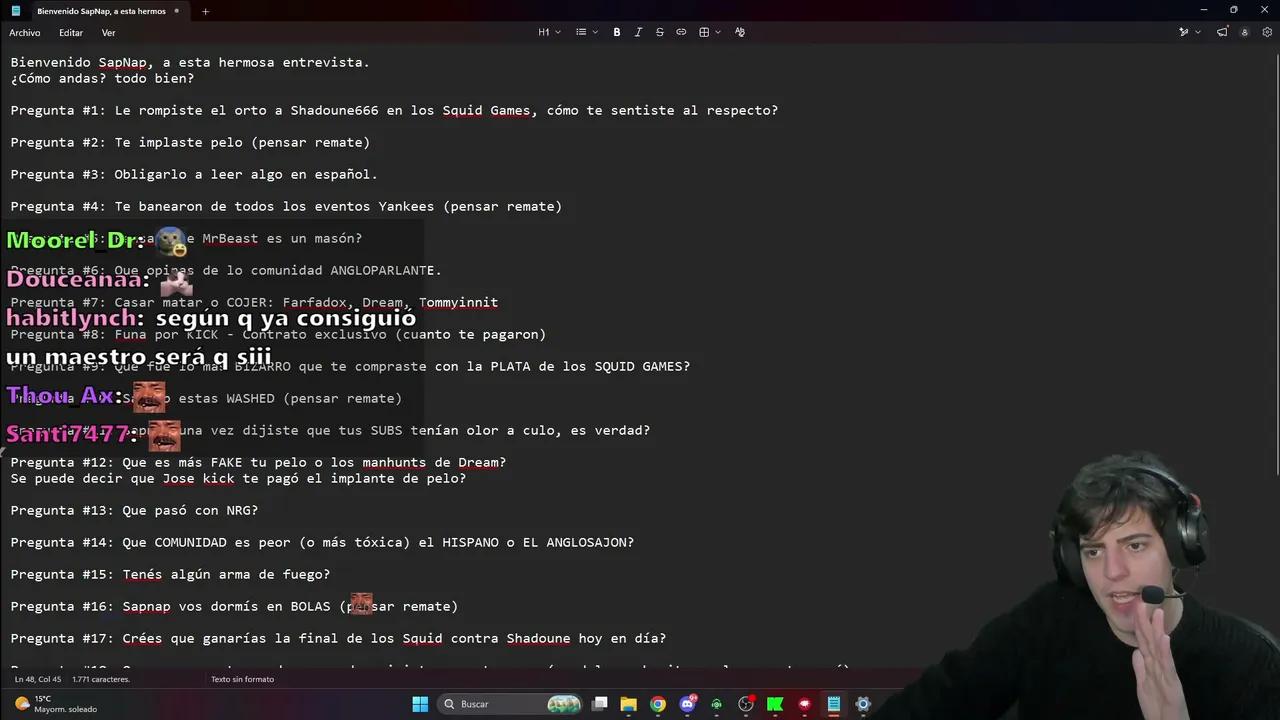The width and height of the screenshot is (1280, 720).
Task: Click the Buscar taskbar search box
Action: tap(512, 704)
